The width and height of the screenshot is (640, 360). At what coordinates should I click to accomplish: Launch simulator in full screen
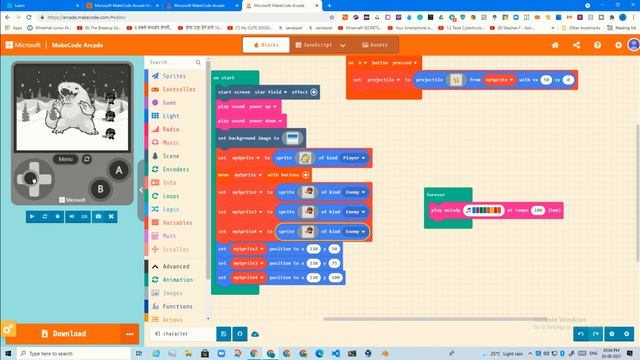(x=111, y=216)
